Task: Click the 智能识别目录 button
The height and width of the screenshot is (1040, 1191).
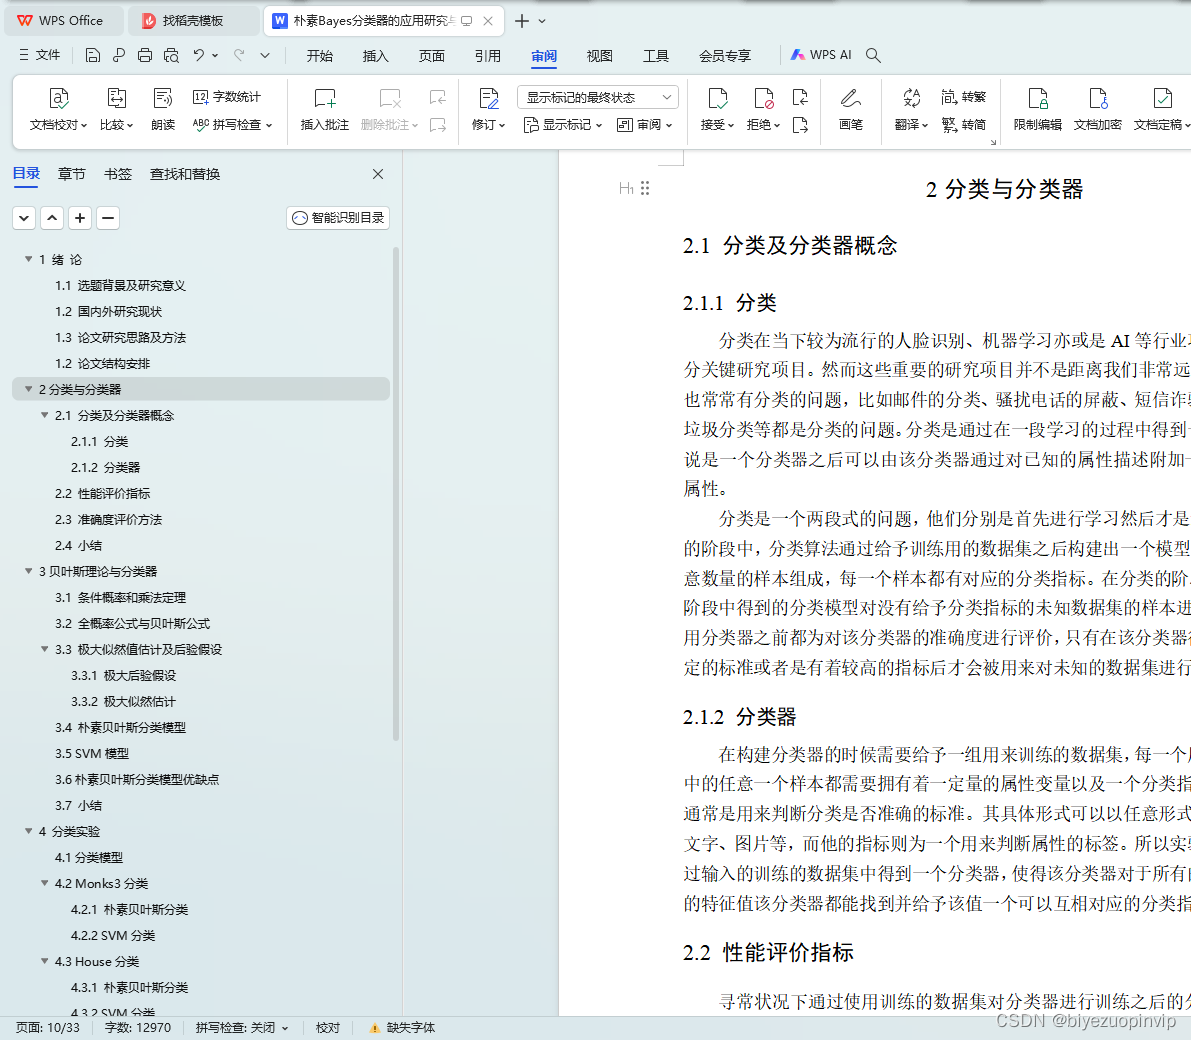Action: pyautogui.click(x=338, y=218)
